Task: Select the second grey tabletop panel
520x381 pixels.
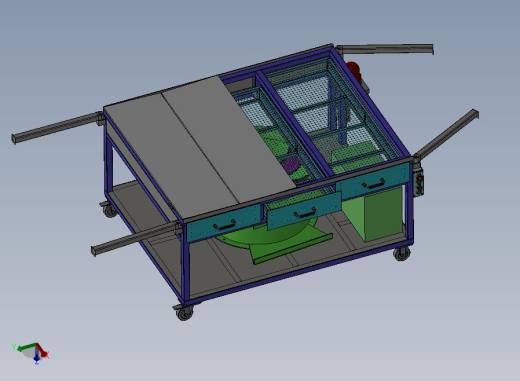Action: (229, 138)
